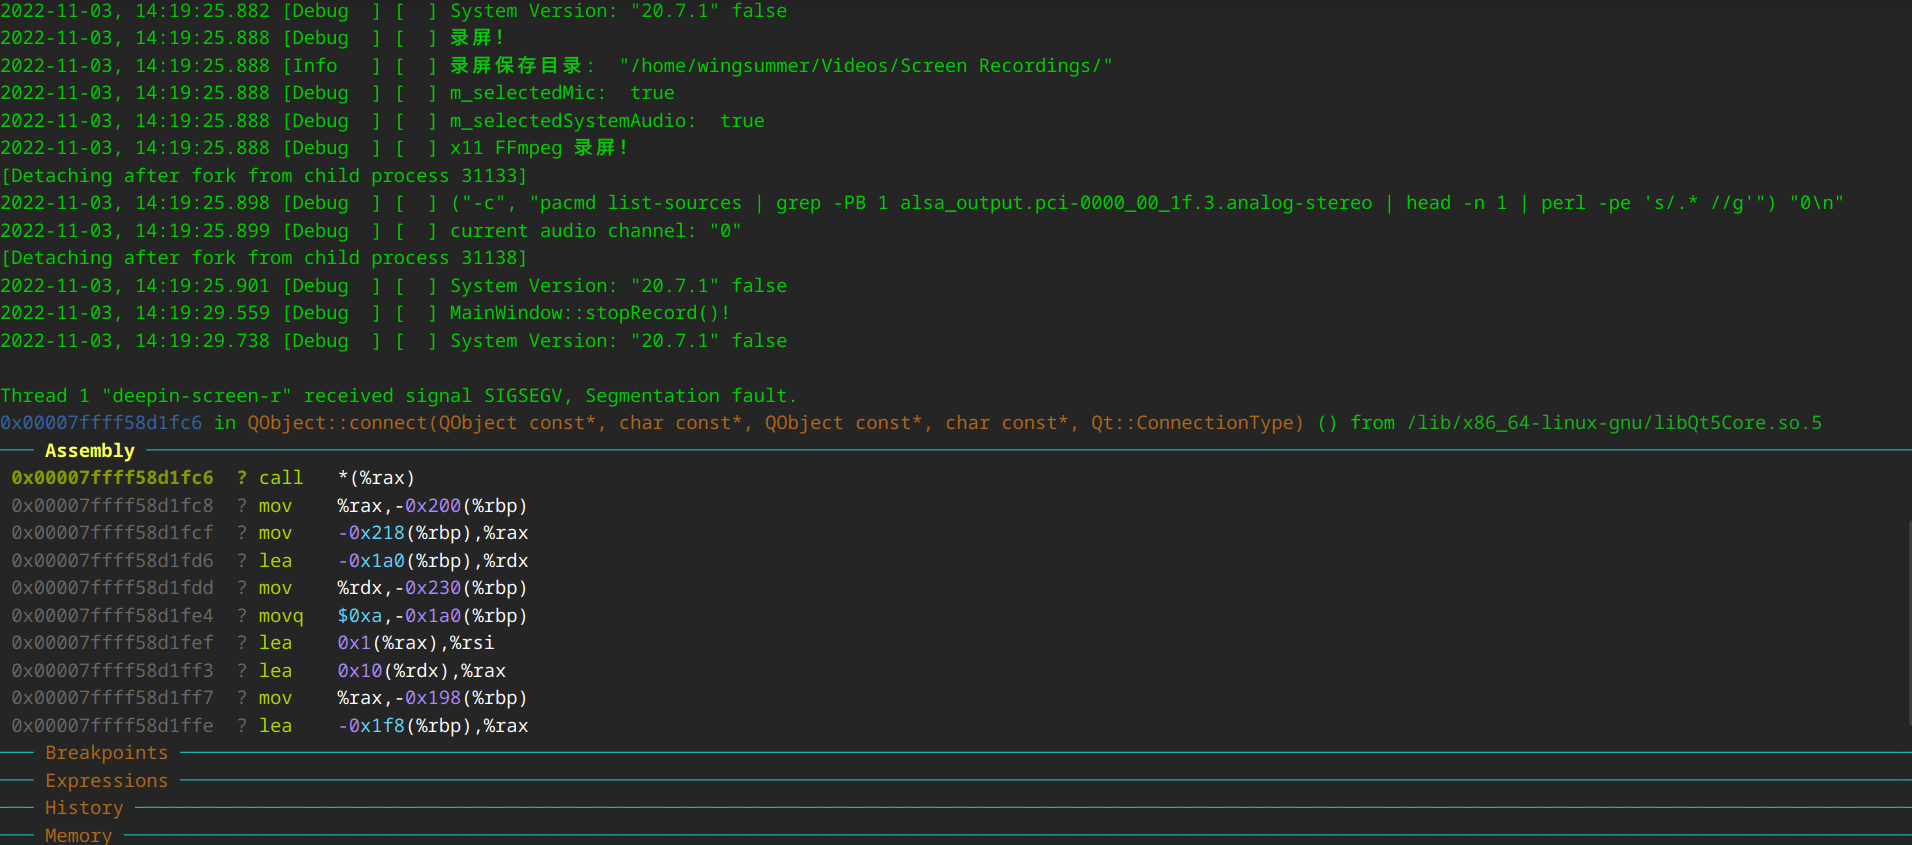Select assembly address 0x00007ffff58d1ff3
The image size is (1912, 845).
[x=112, y=671]
